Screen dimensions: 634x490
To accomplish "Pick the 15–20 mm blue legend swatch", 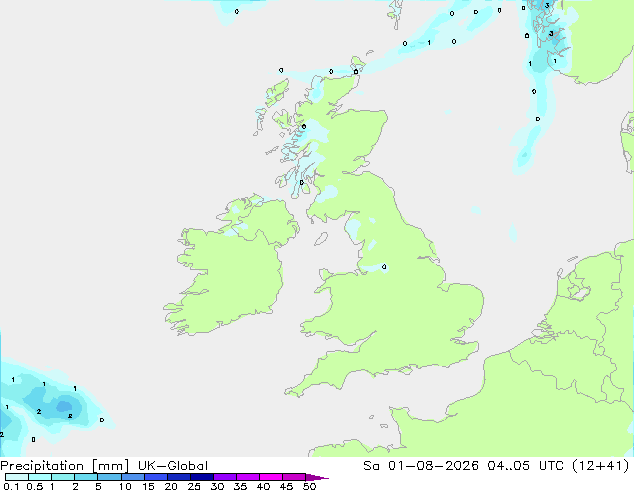I will click(156, 477).
